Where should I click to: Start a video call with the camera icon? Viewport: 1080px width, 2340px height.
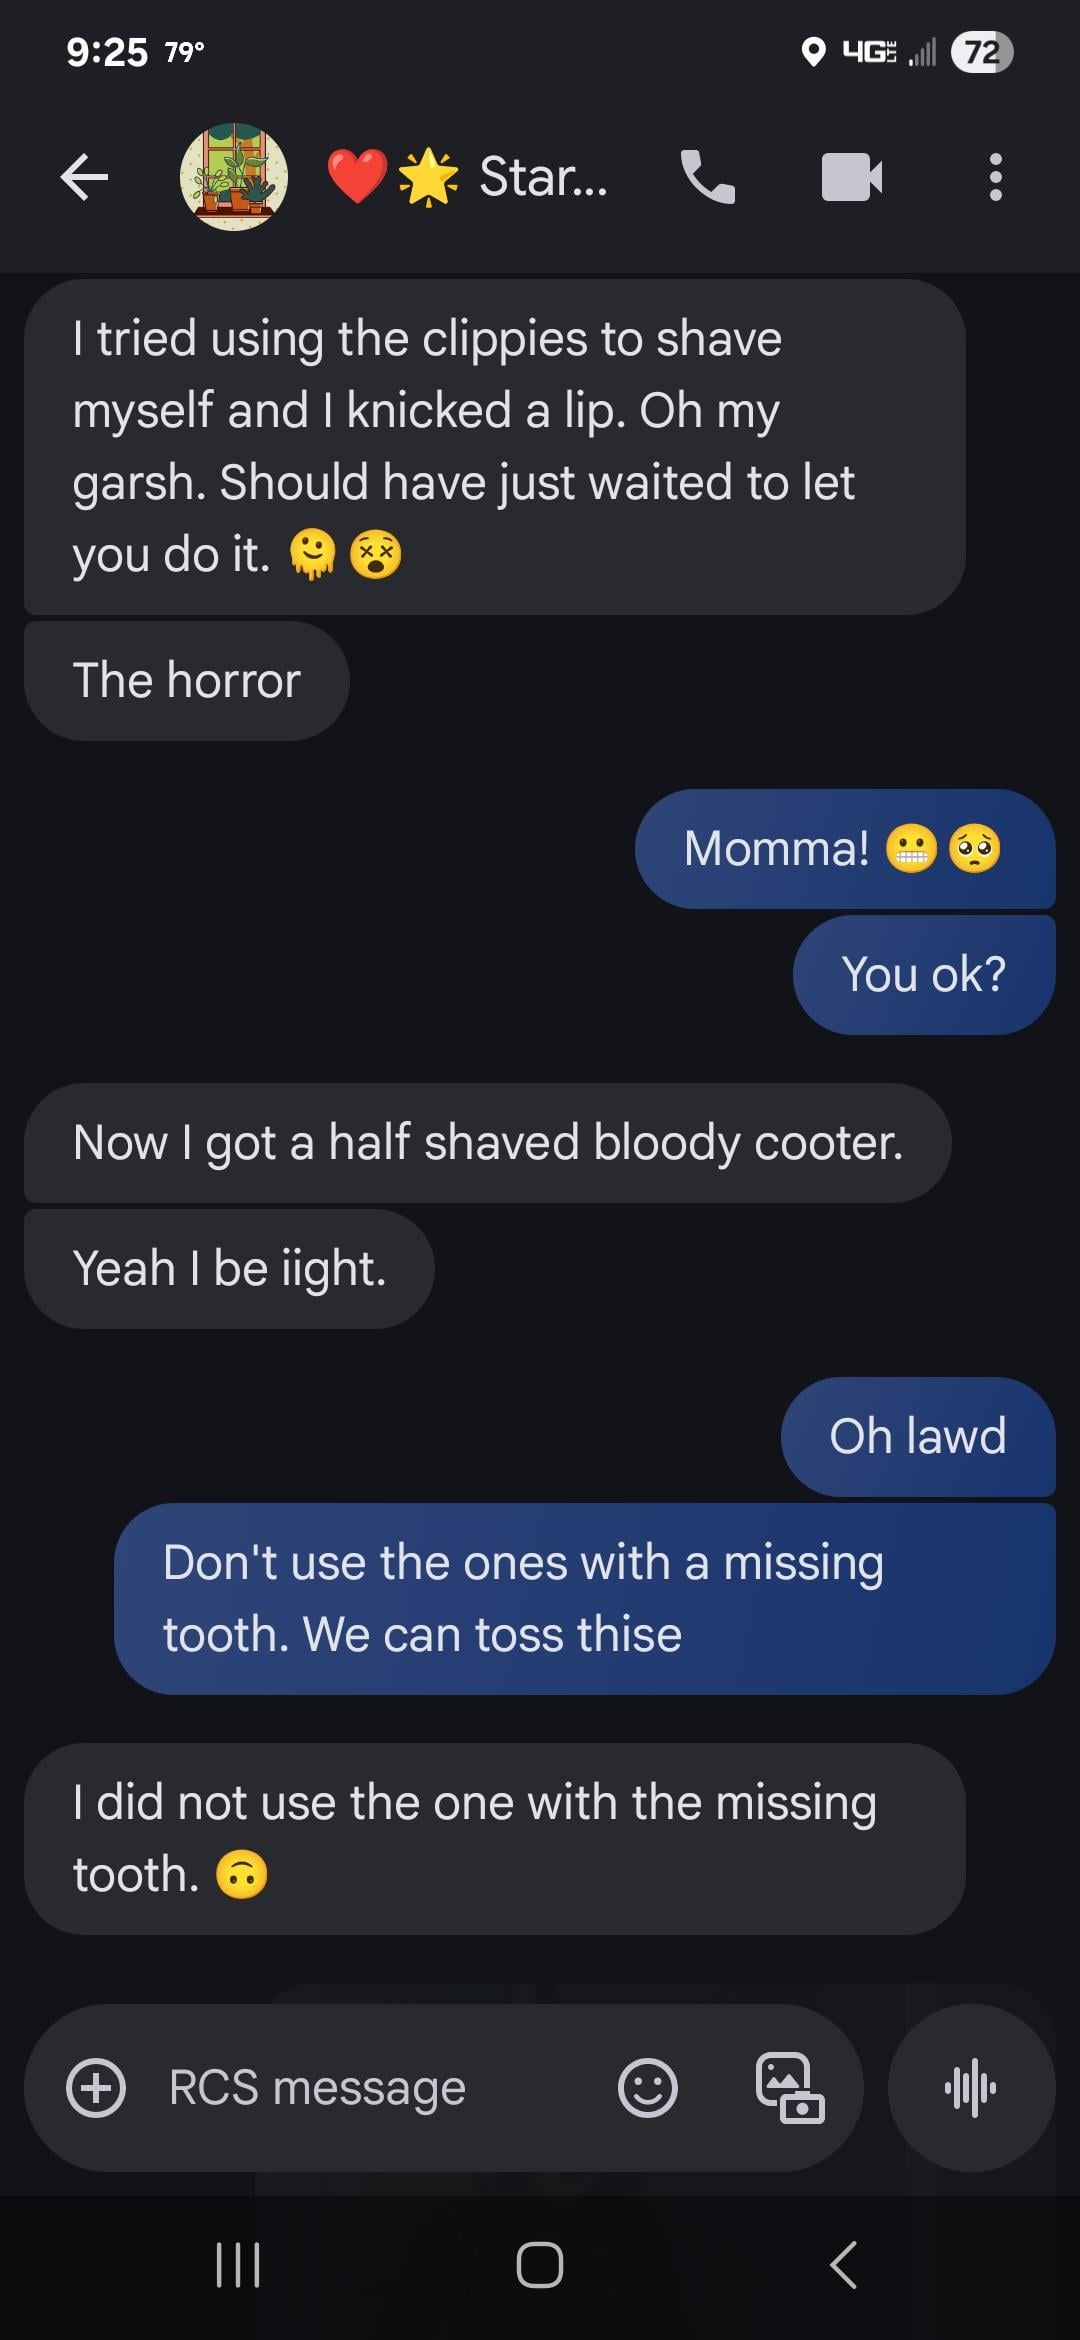(x=852, y=177)
